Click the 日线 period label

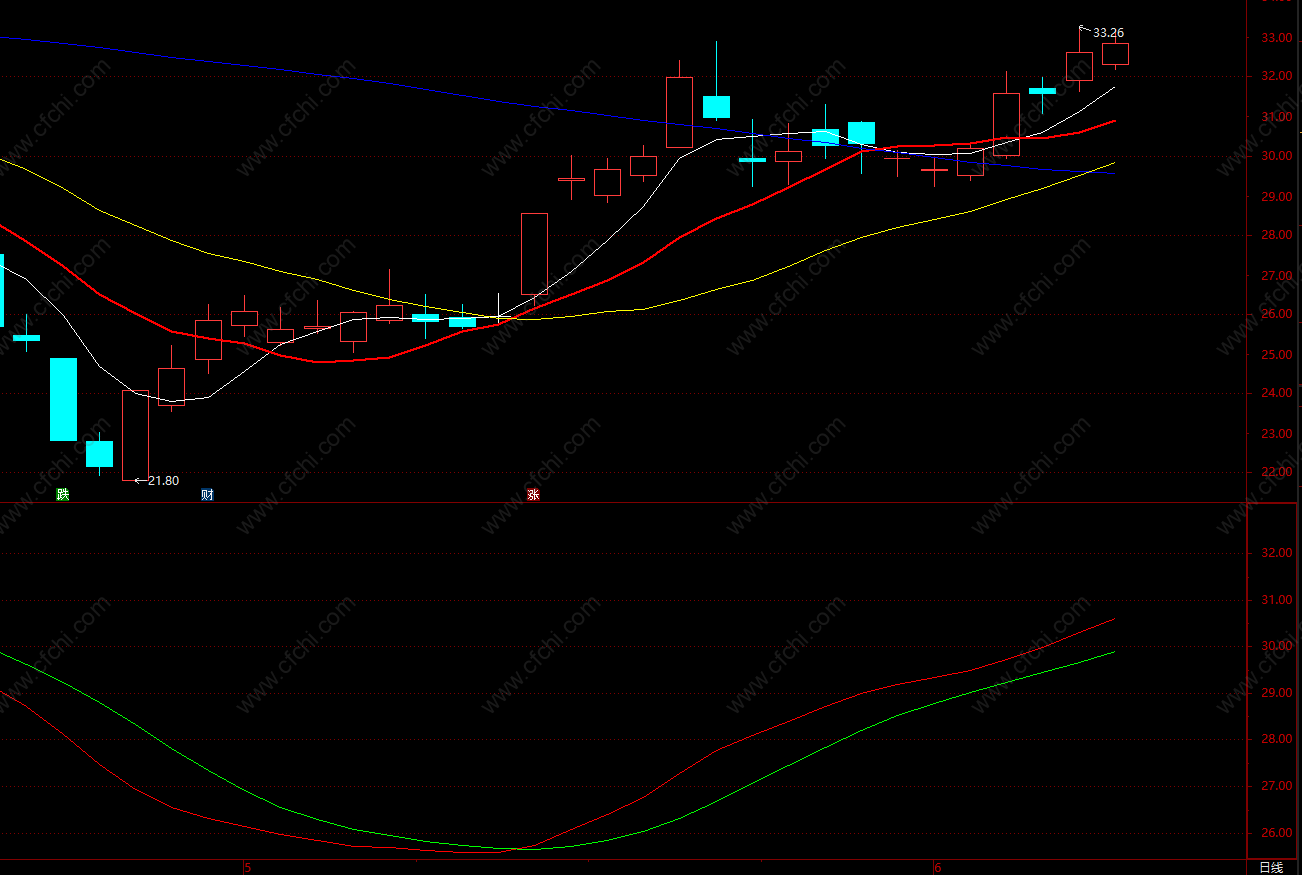(1270, 867)
